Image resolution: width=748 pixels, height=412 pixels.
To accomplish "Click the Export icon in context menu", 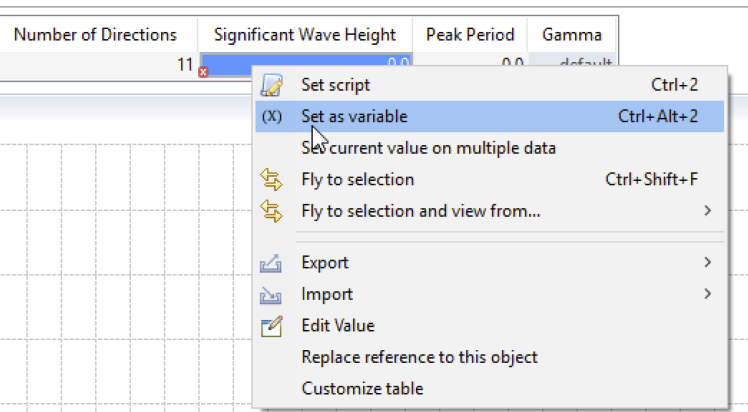I will 271,263.
